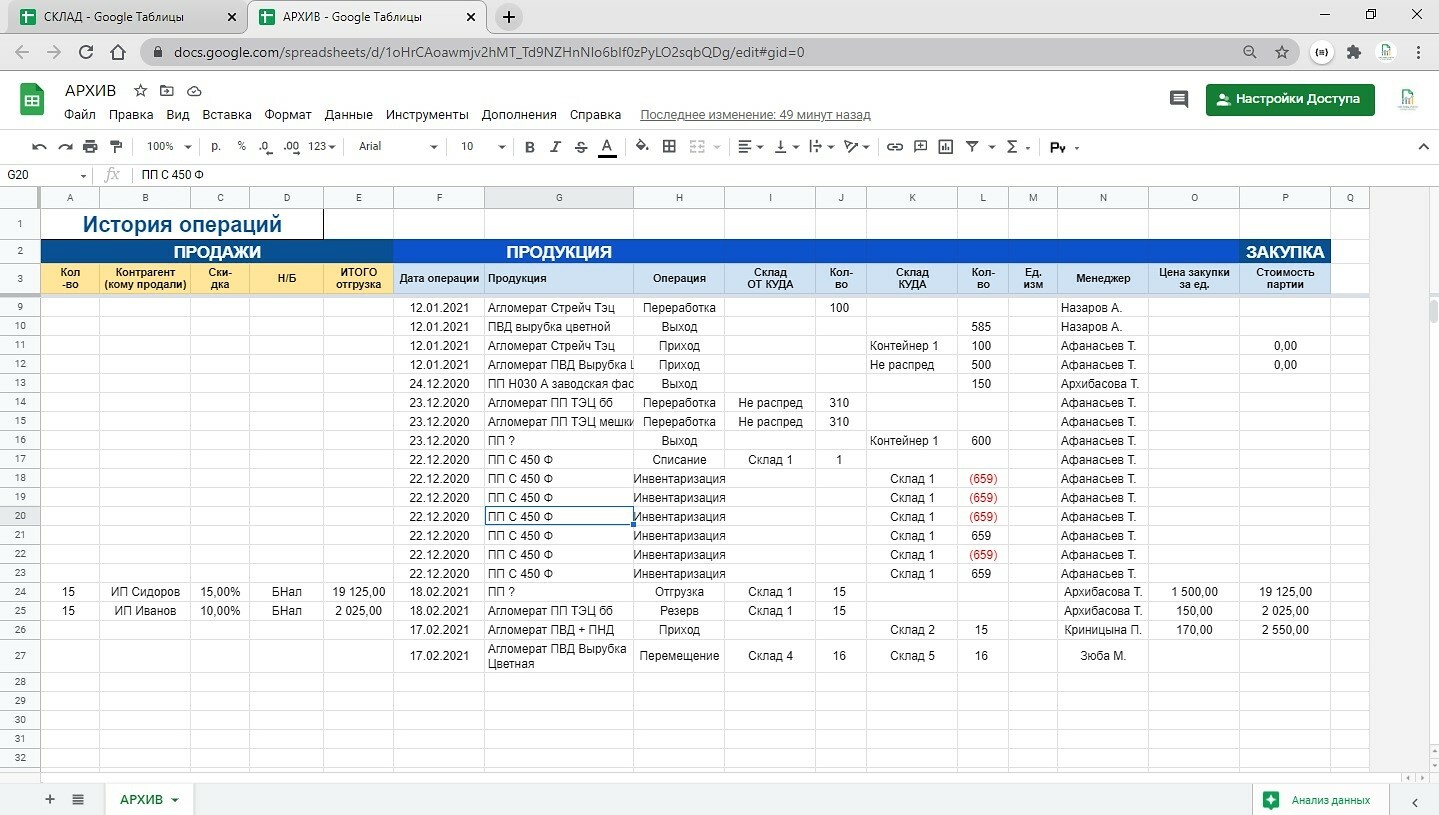Open the Дополнения menu
This screenshot has height=815, width=1439.
click(x=519, y=115)
